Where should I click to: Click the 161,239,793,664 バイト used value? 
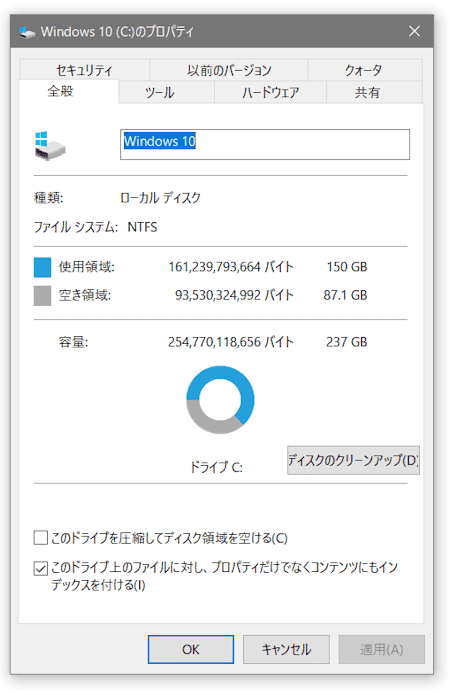pyautogui.click(x=231, y=267)
